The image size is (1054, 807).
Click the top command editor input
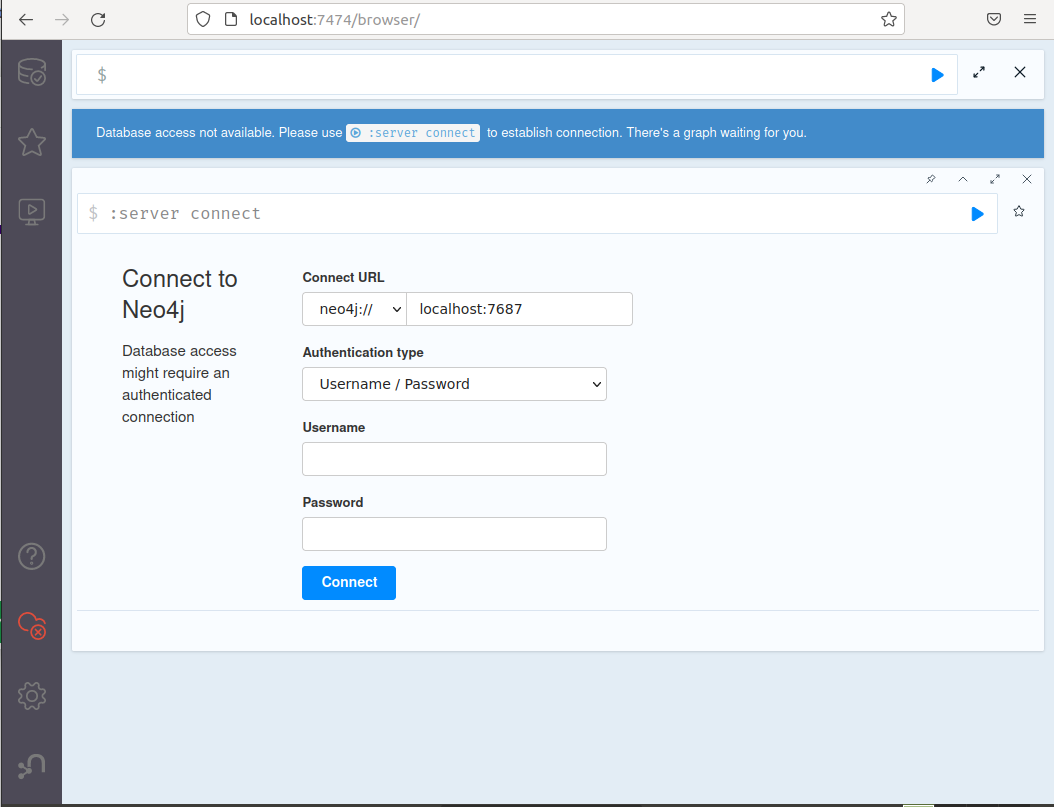point(516,75)
